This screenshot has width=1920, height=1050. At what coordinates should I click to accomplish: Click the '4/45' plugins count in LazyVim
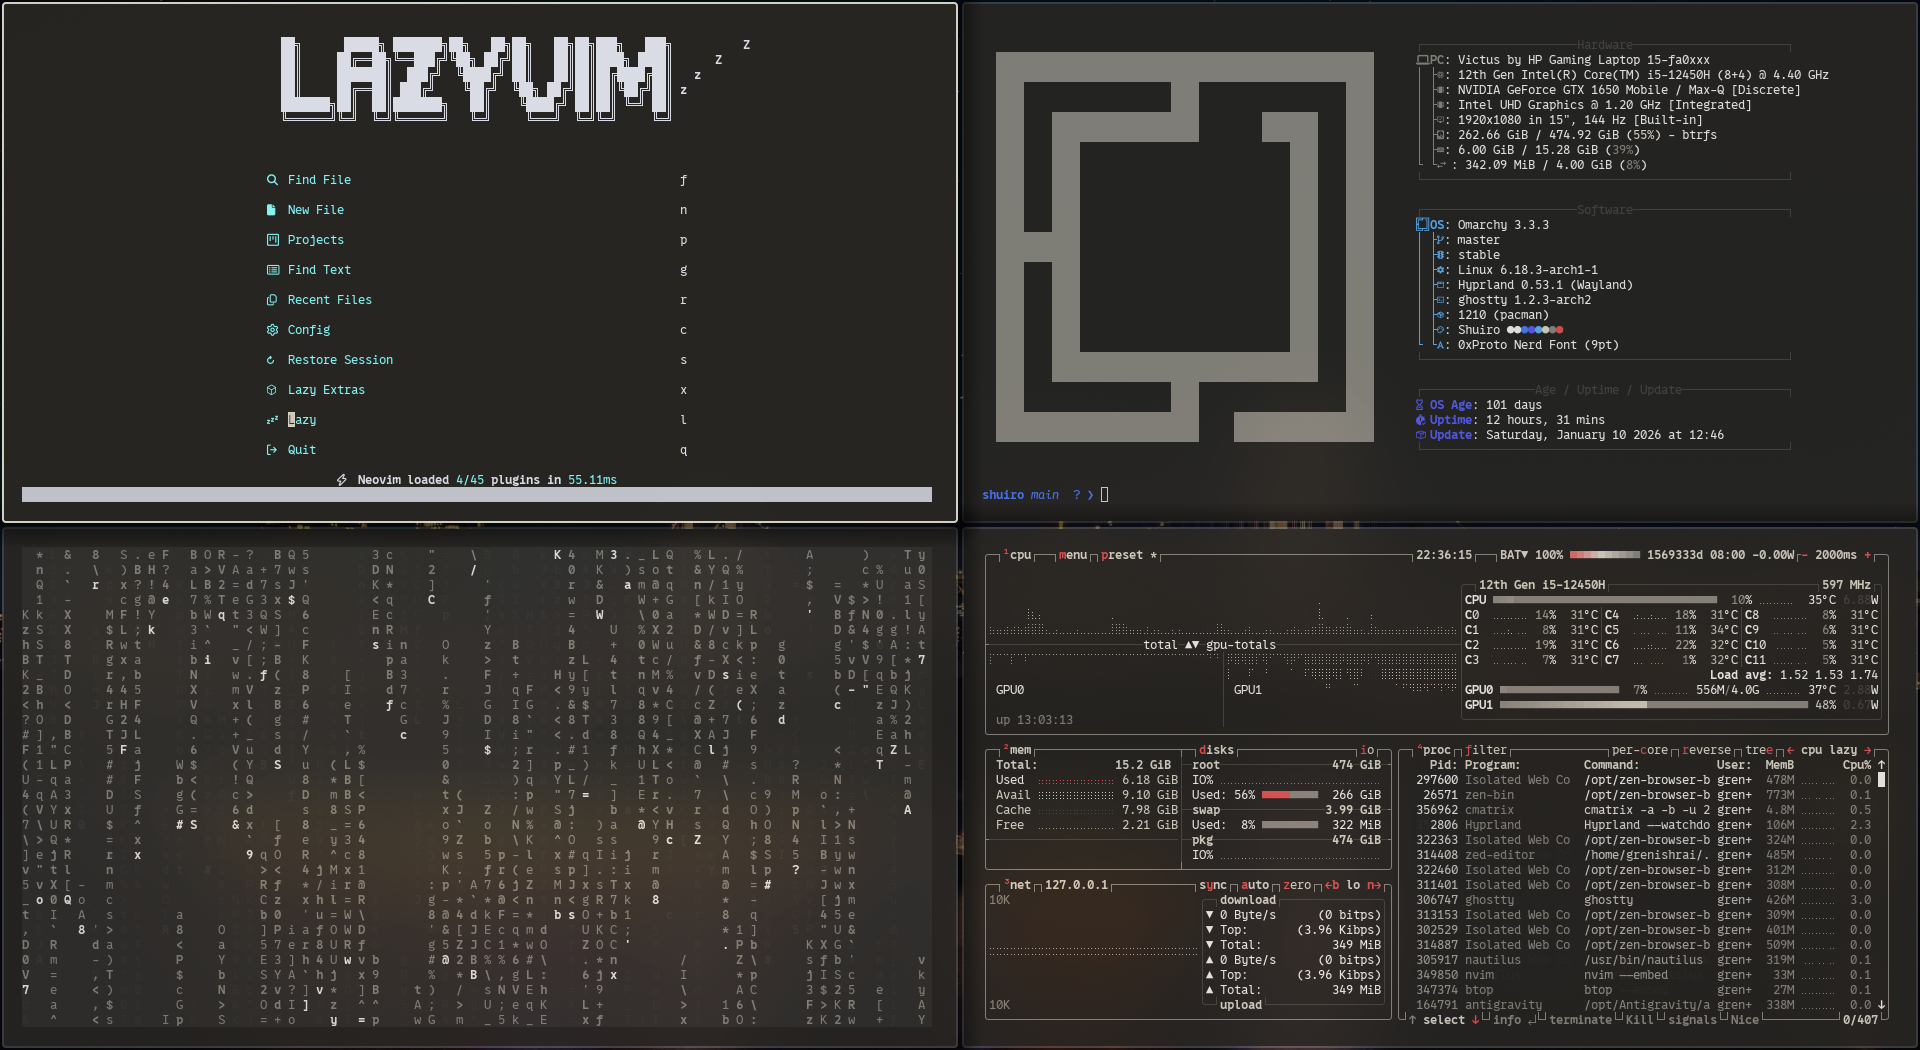tap(470, 480)
